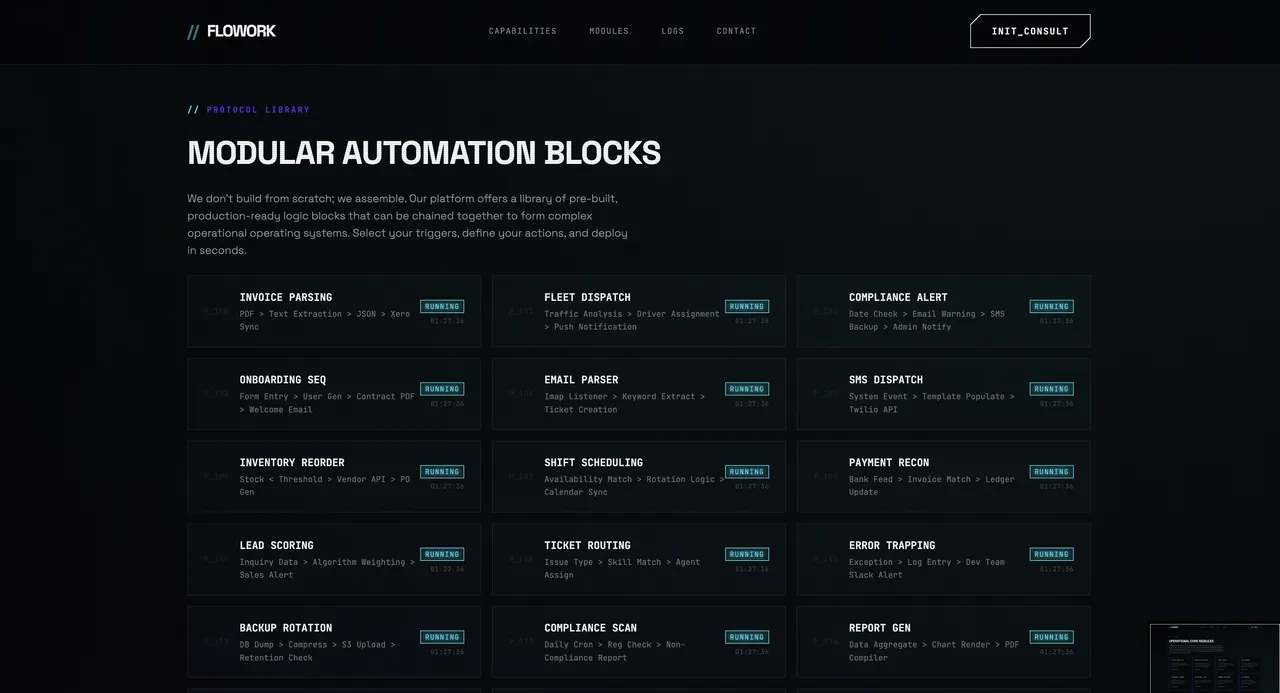Click RUNNING status badge on Compliance Alert
Viewport: 1280px width, 693px height.
coord(1051,307)
